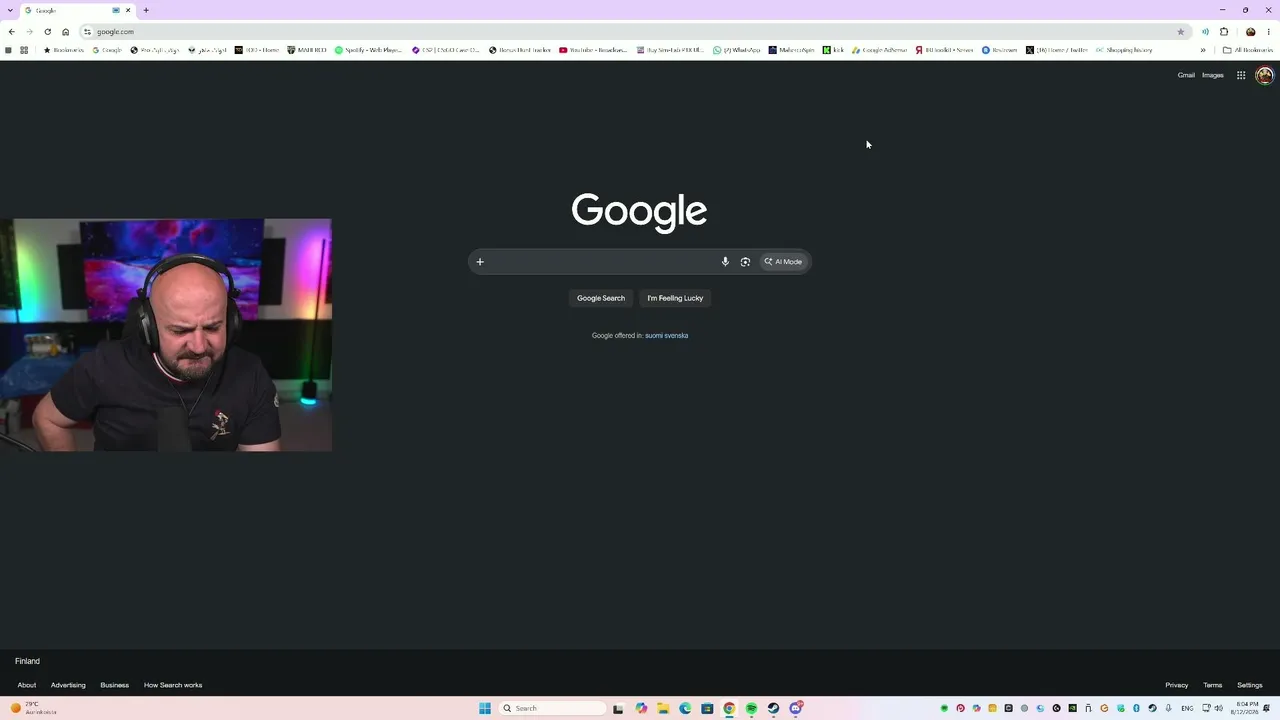The height and width of the screenshot is (720, 1280).
Task: Start a voice search with the microphone
Action: 725,262
